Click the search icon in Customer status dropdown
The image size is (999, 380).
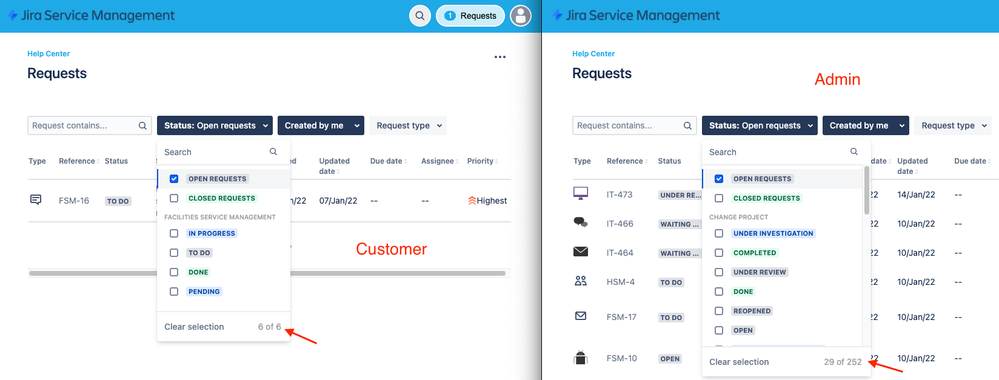click(273, 152)
